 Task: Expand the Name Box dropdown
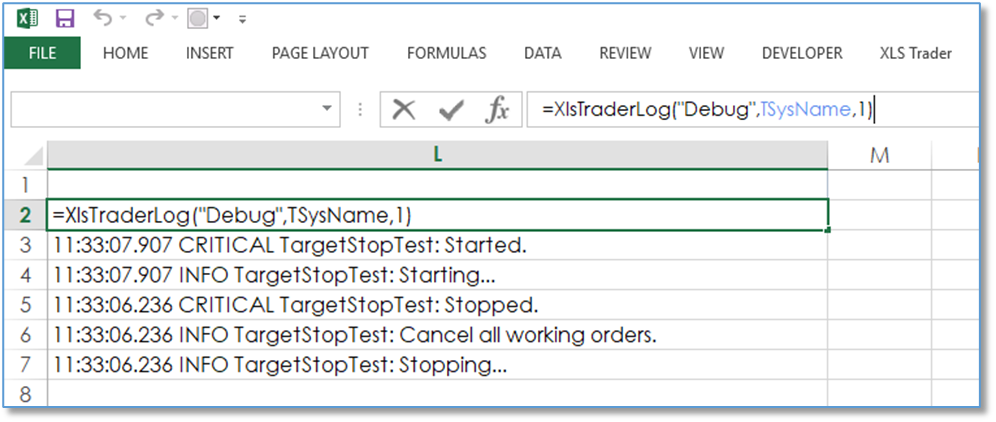[x=329, y=110]
